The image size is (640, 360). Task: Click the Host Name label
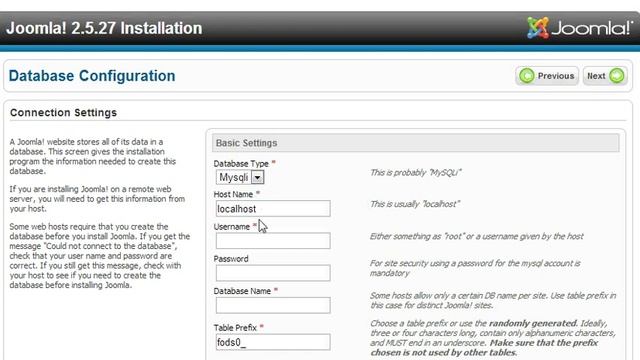(233, 194)
